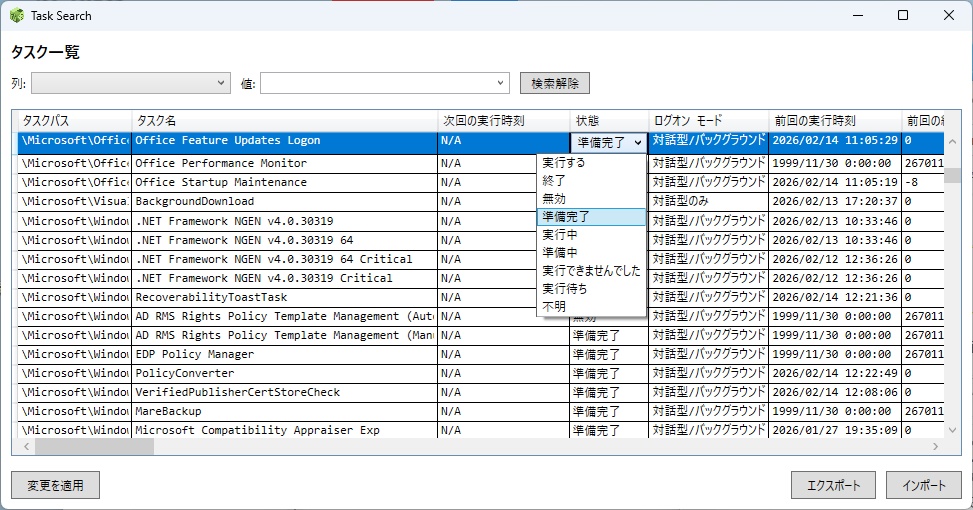Select the EDP Policy Manager cell
The height and width of the screenshot is (510, 973).
pos(284,354)
